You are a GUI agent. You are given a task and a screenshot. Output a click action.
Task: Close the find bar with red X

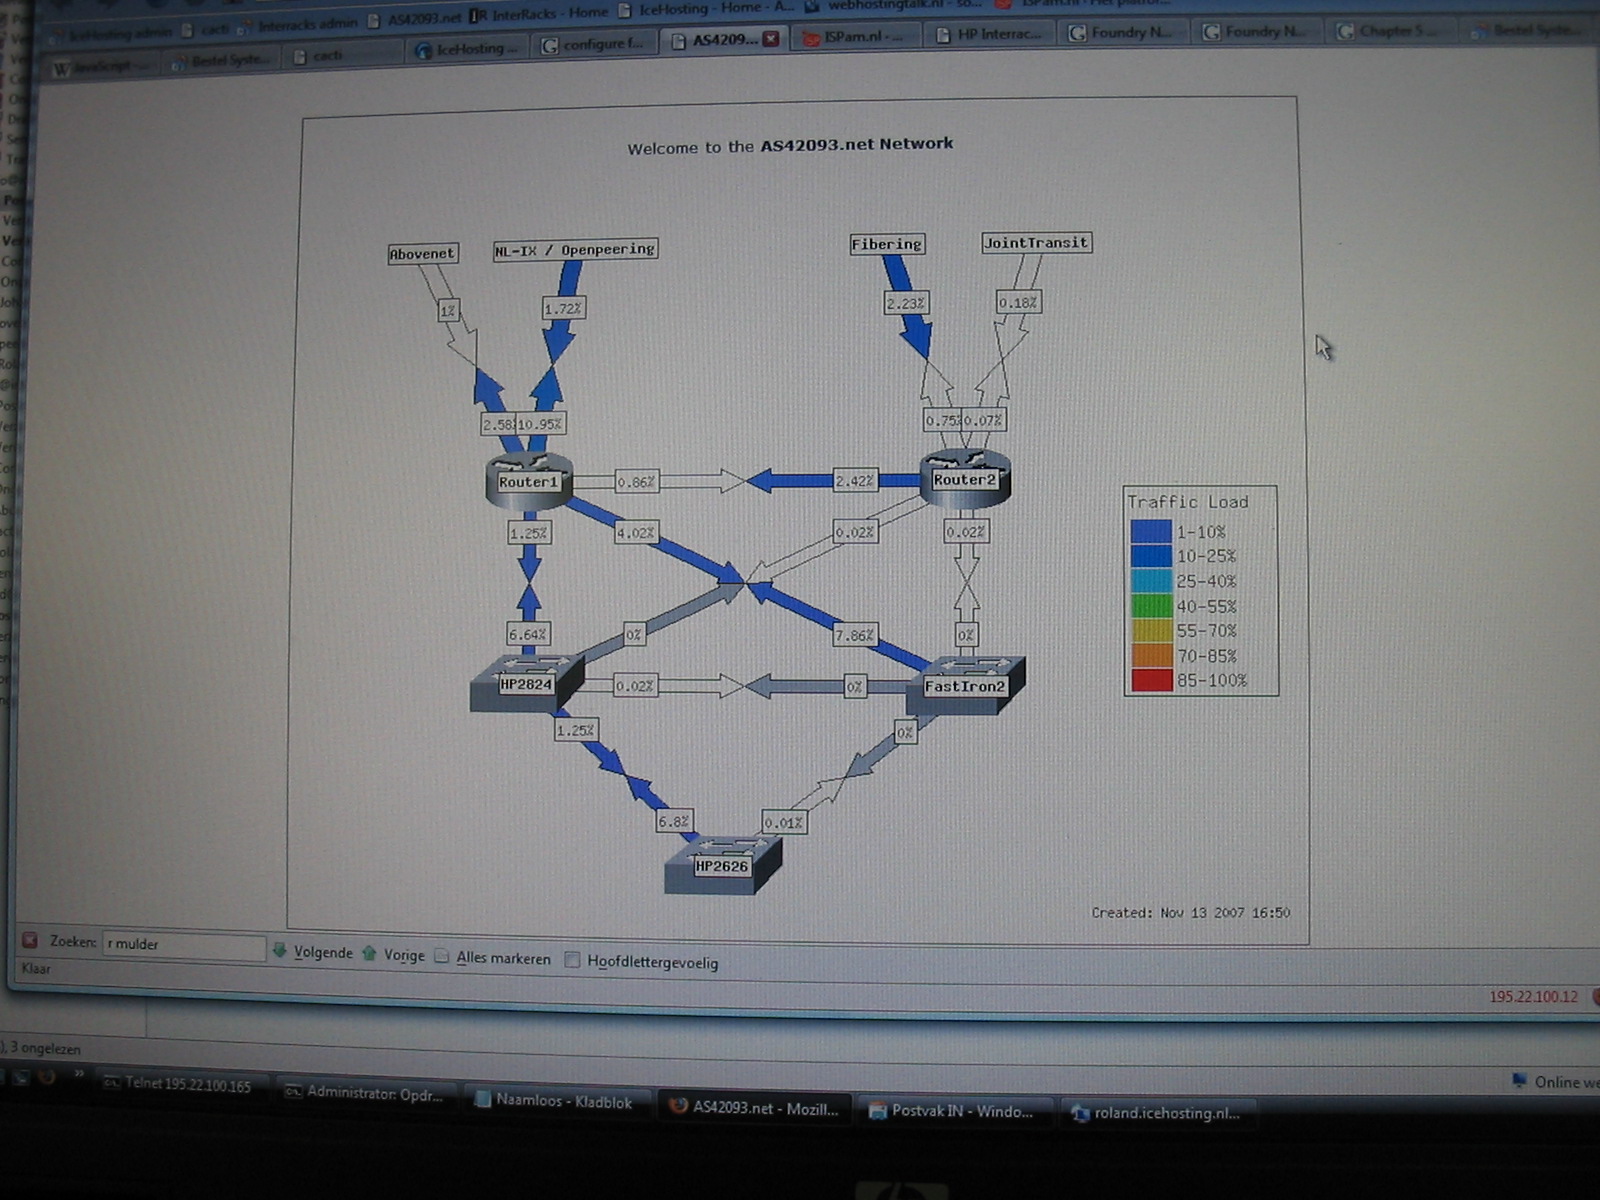tap(30, 940)
